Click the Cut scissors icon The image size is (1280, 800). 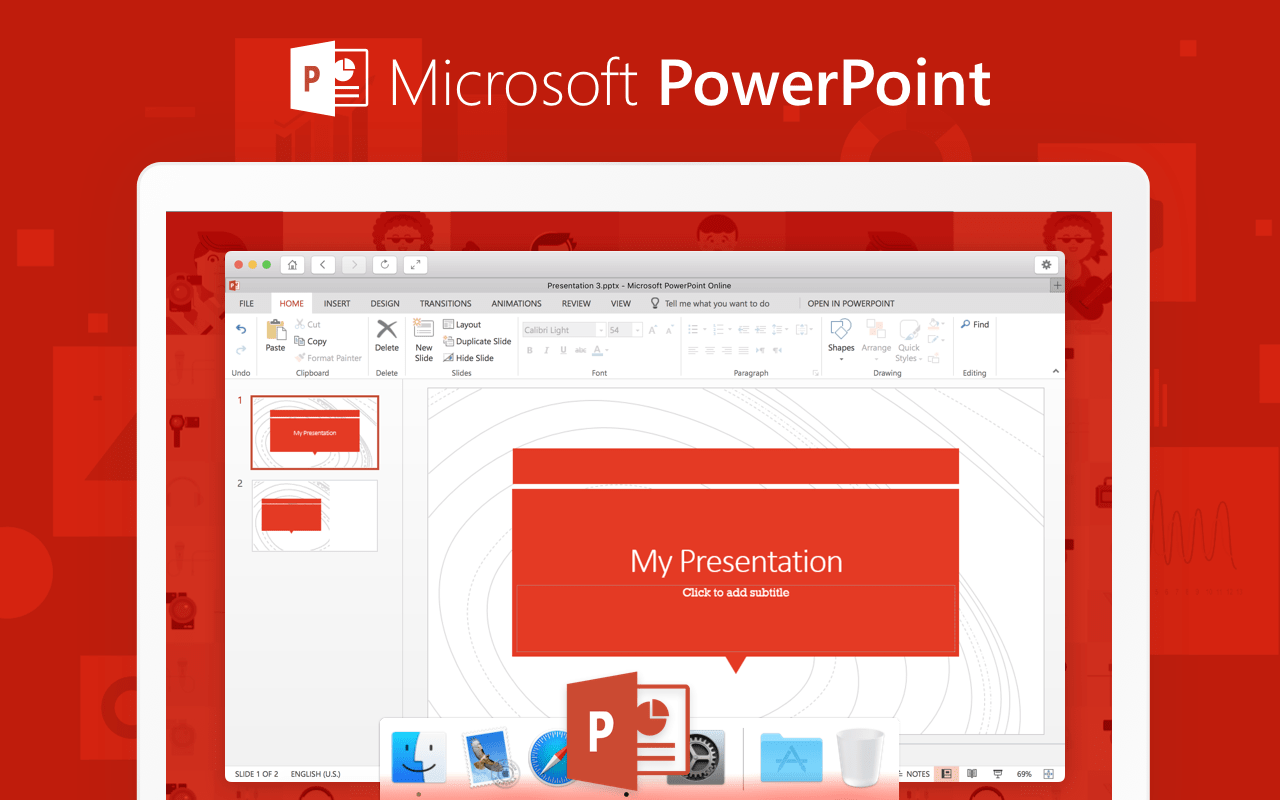tap(300, 324)
